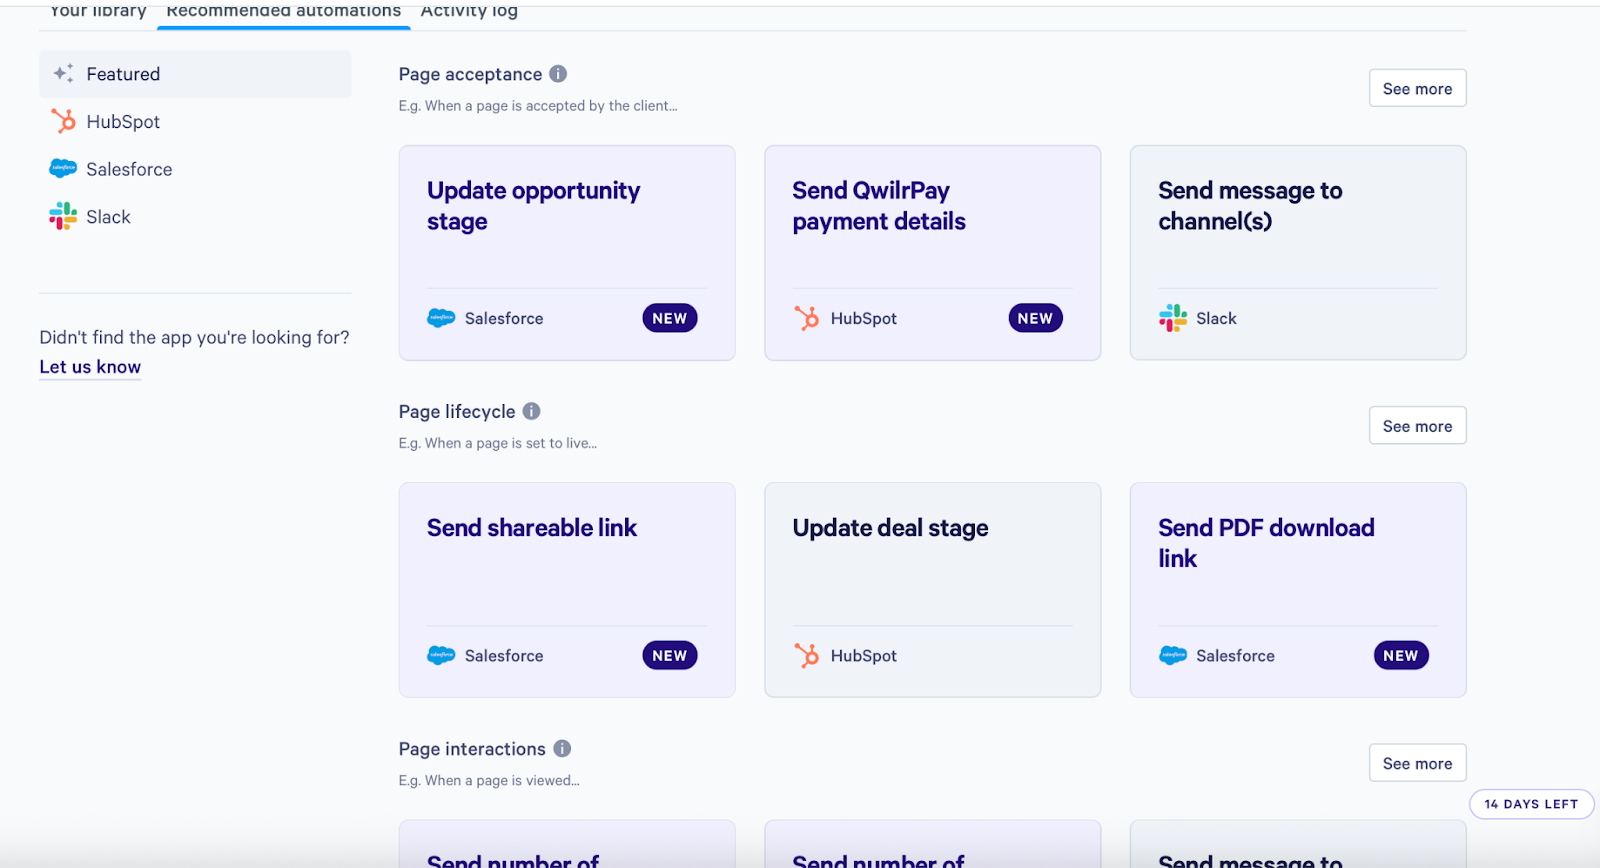
Task: Click the Slack logo in the sidebar
Action: pyautogui.click(x=63, y=216)
